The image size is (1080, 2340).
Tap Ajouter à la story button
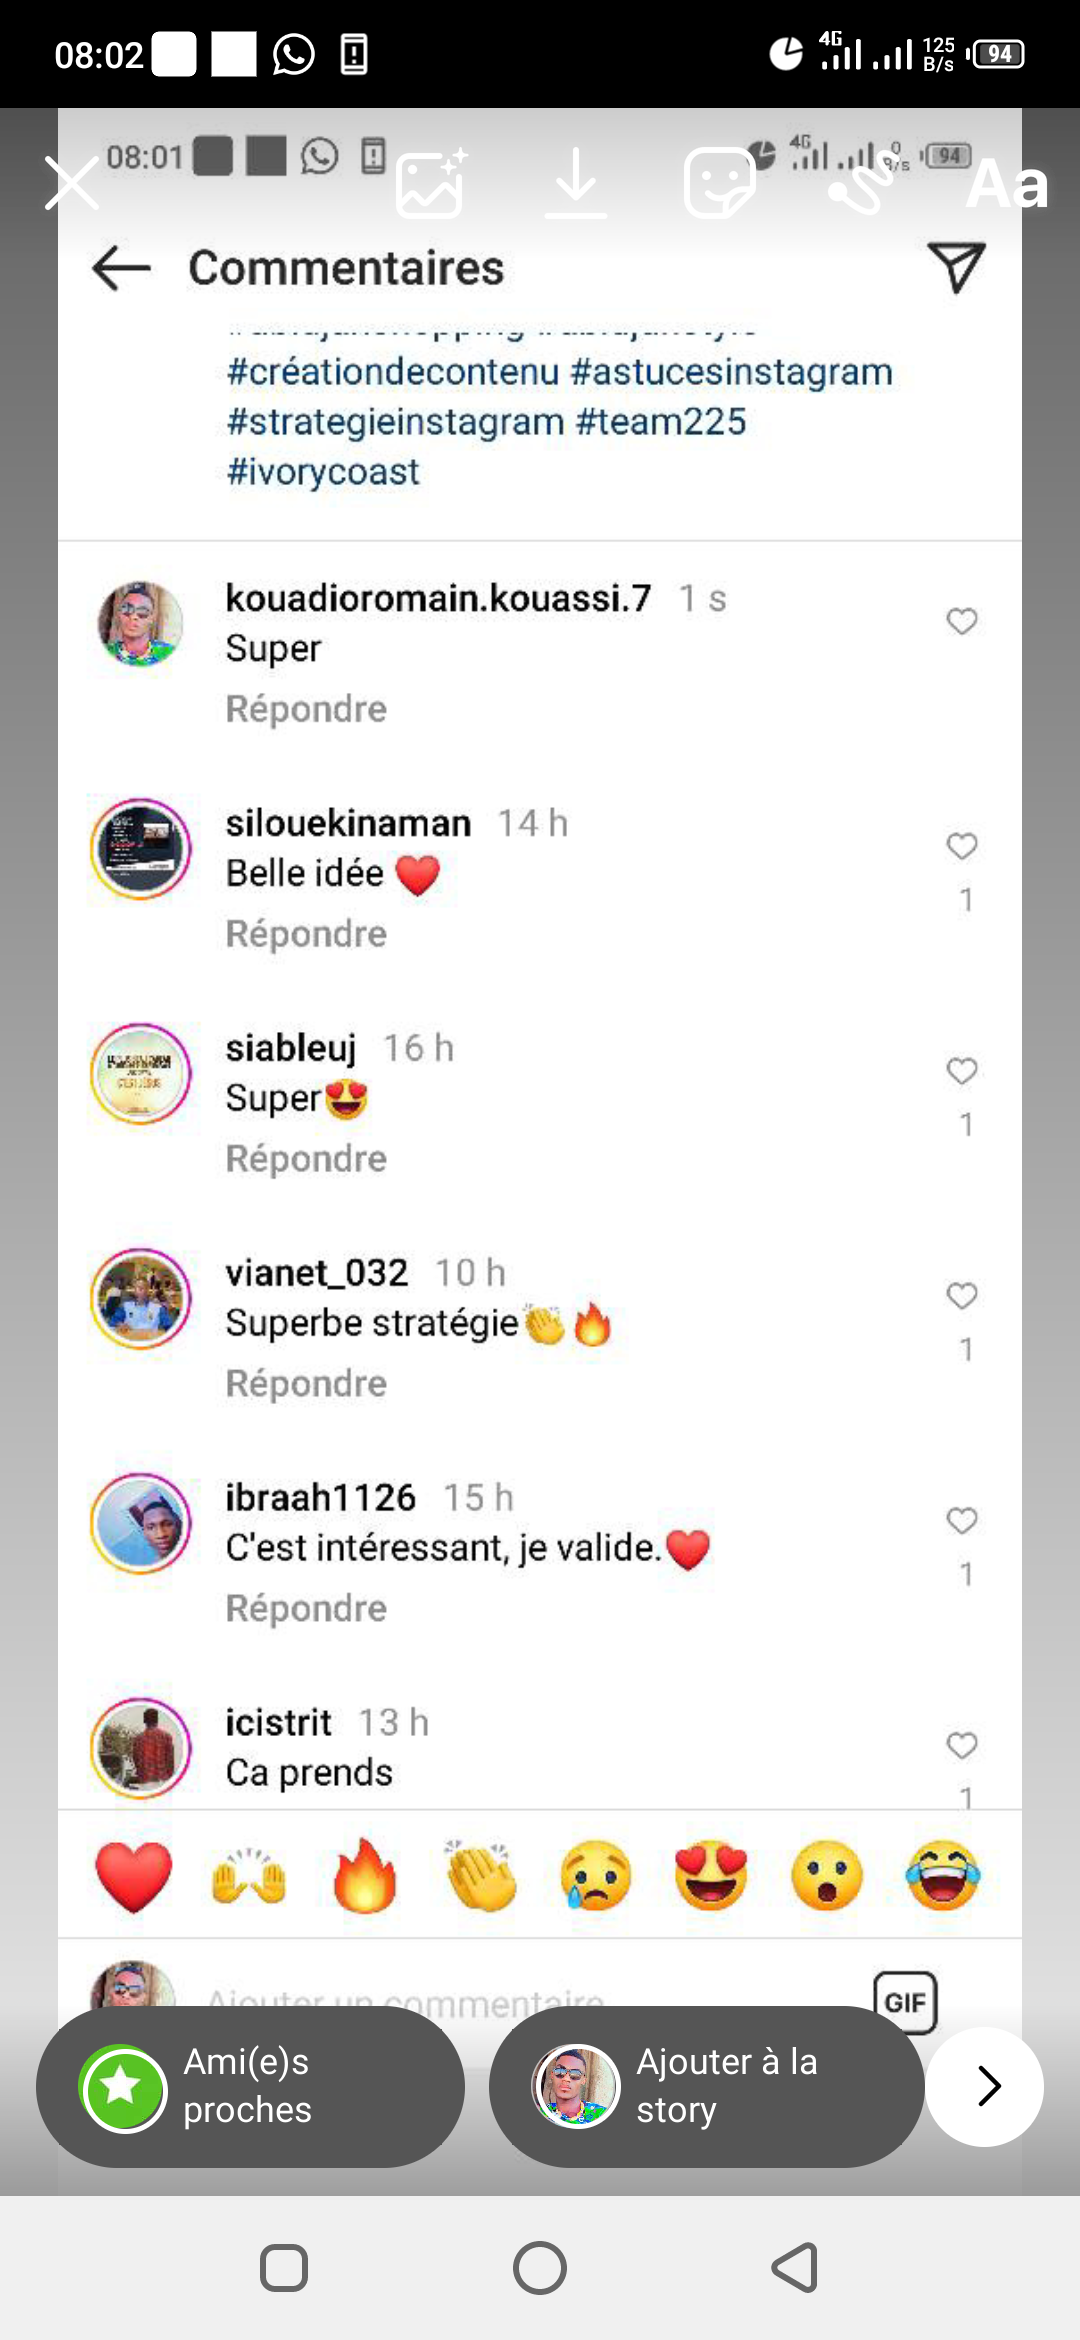pos(706,2086)
